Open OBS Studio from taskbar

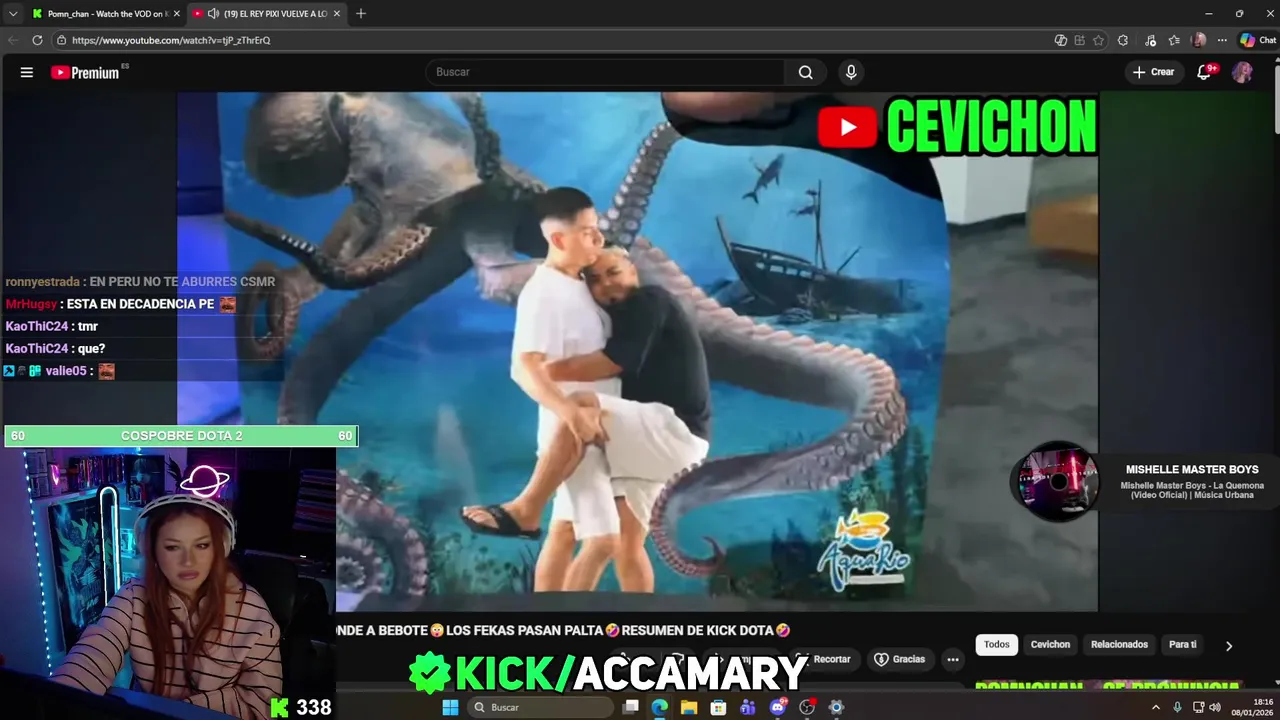pos(807,707)
